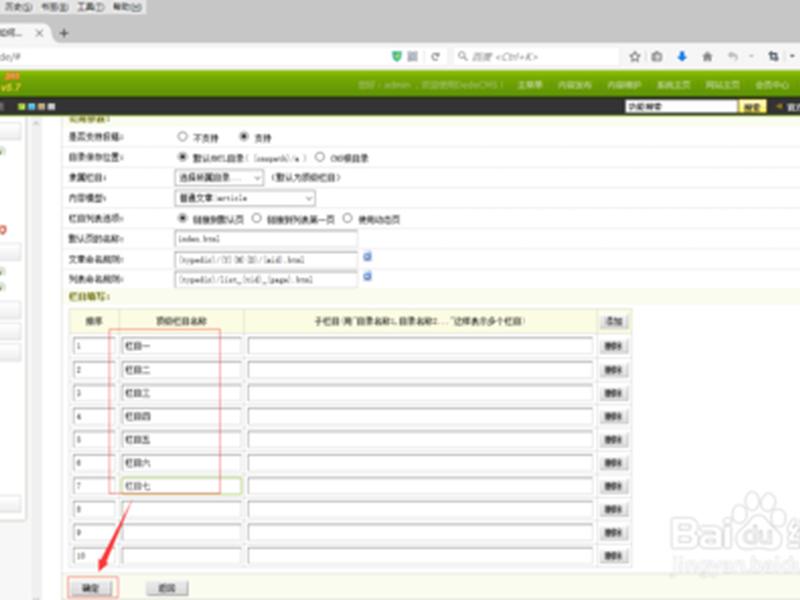Open the bookmarks library icon beside star
Image resolution: width=800 pixels, height=600 pixels.
pos(657,57)
